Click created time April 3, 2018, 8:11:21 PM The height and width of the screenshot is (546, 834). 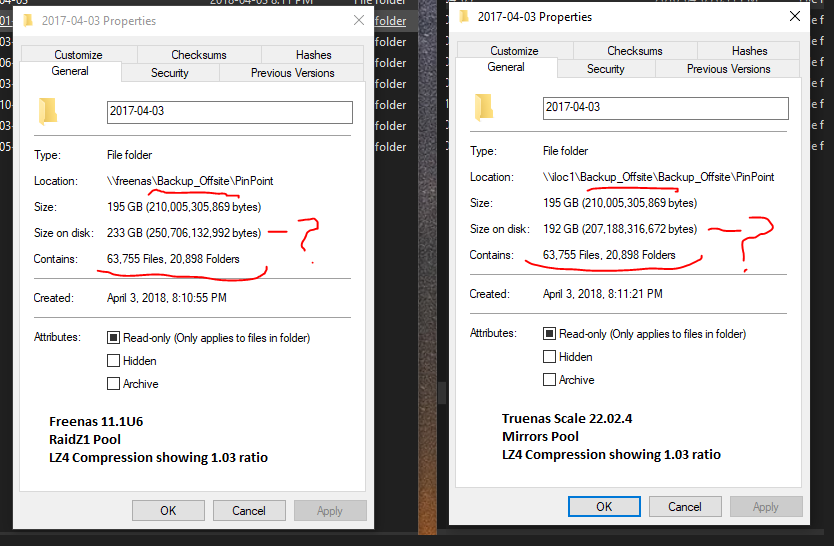point(603,293)
